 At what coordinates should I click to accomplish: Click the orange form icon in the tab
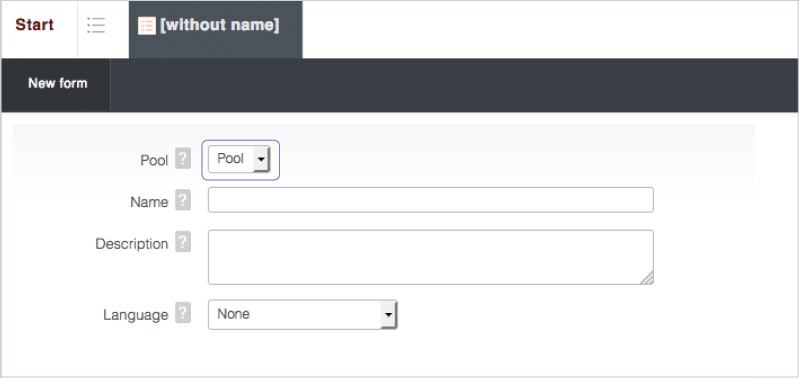pyautogui.click(x=147, y=26)
